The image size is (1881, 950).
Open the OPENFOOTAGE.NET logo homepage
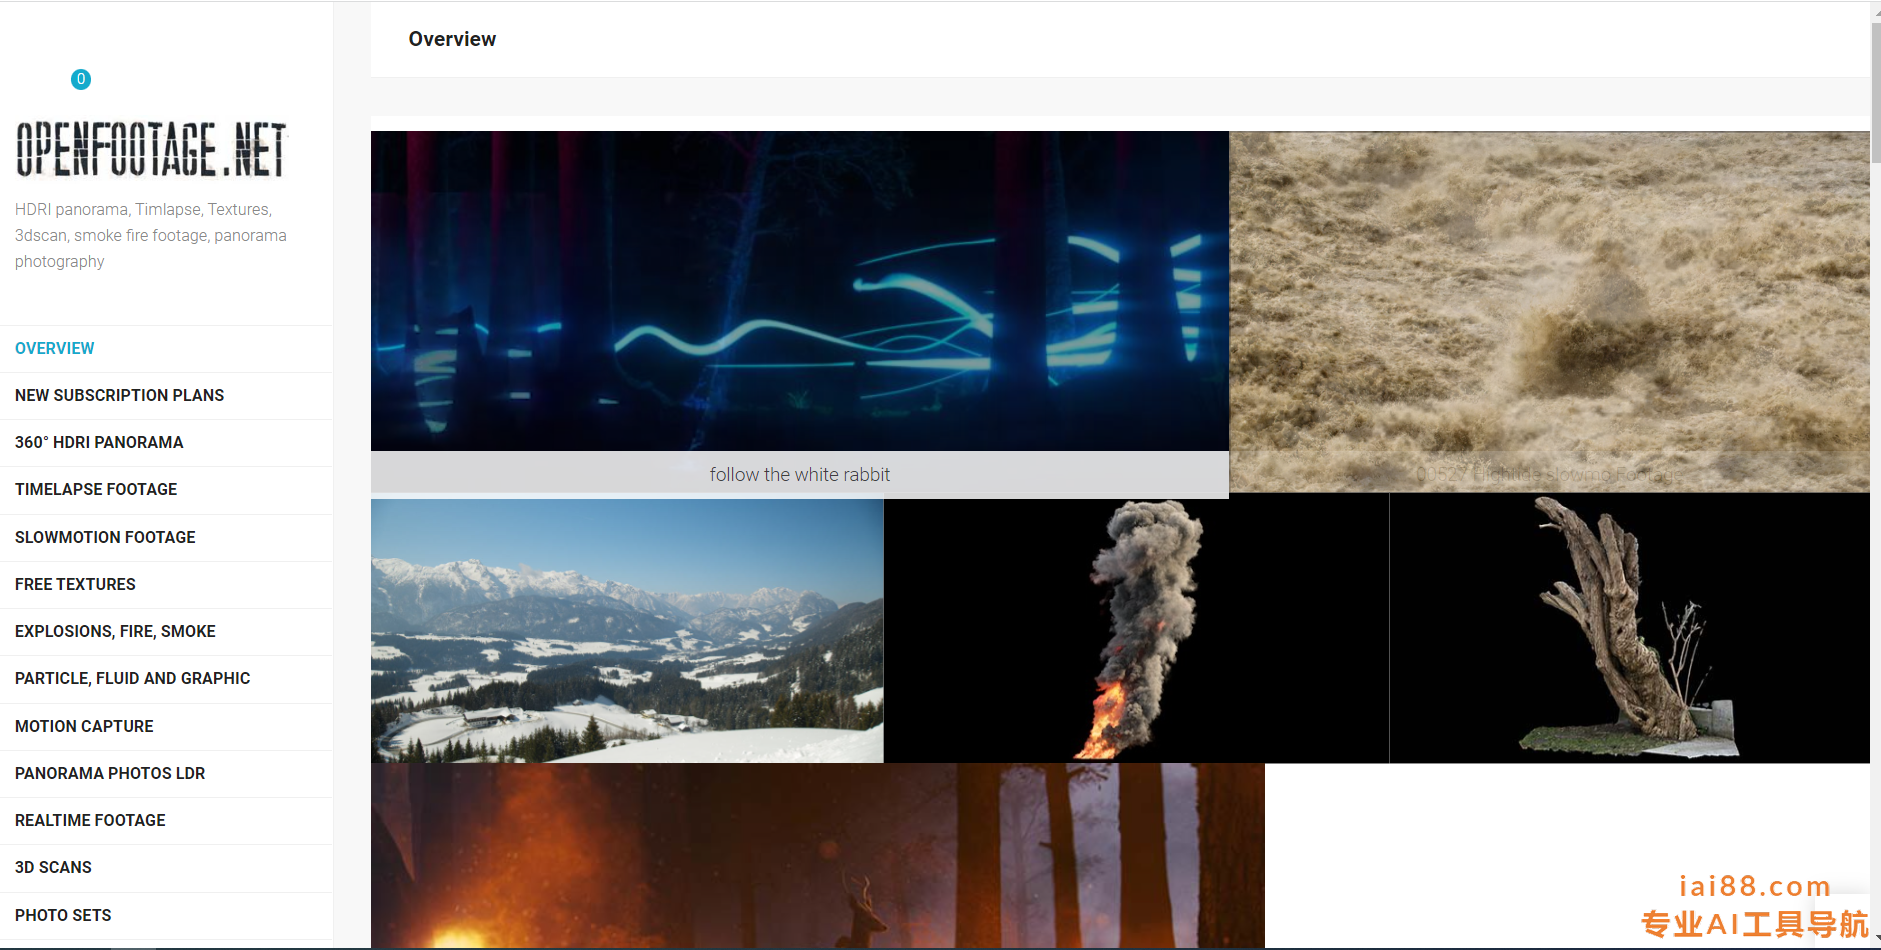point(151,149)
